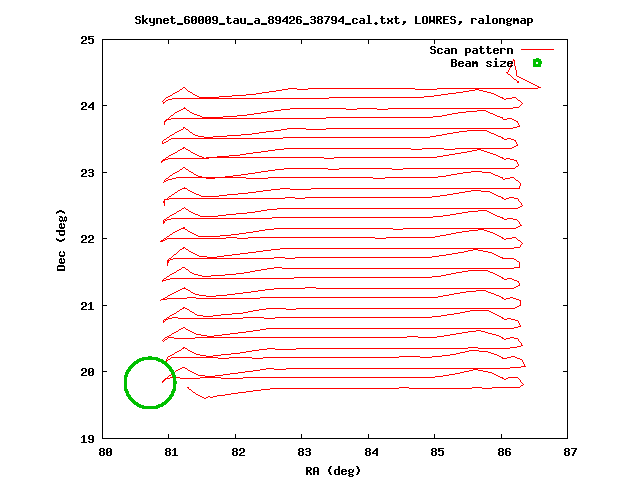The image size is (640, 480).
Task: Click x-axis tick label 83
Action: point(304,452)
